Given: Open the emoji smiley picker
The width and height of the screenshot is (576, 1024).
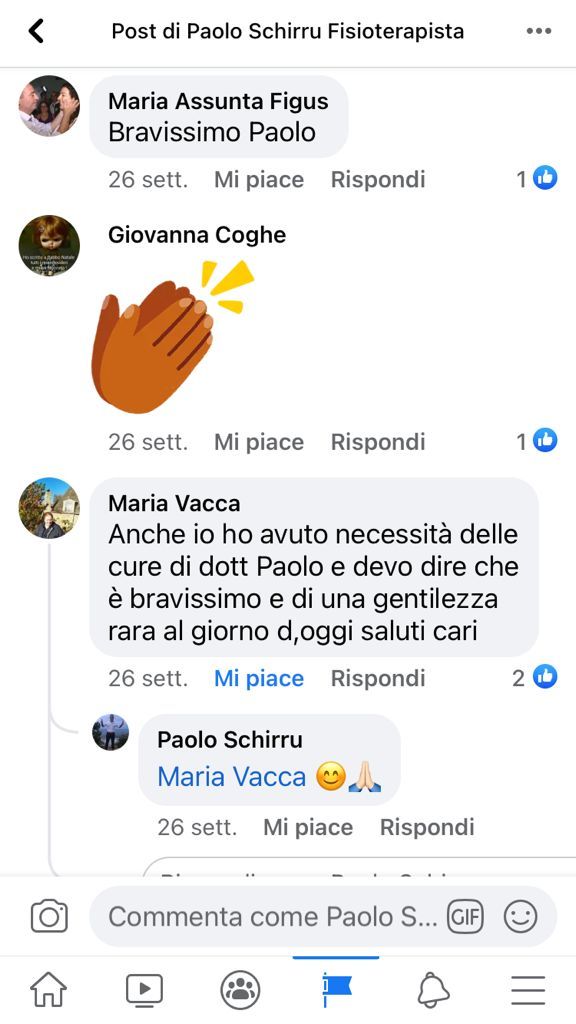Looking at the screenshot, I should (x=520, y=917).
